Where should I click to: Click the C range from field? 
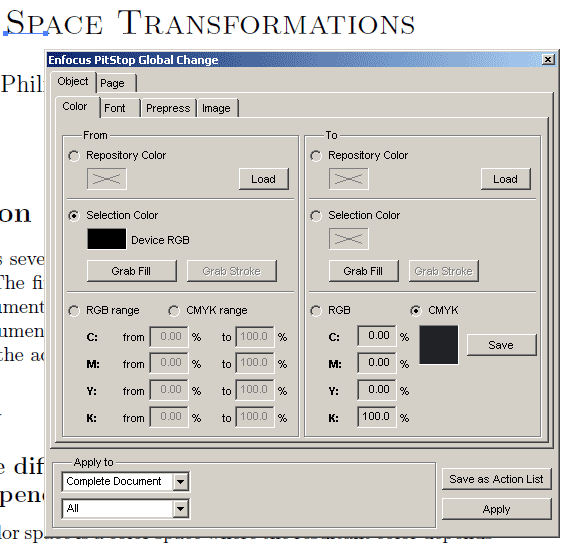pos(169,337)
